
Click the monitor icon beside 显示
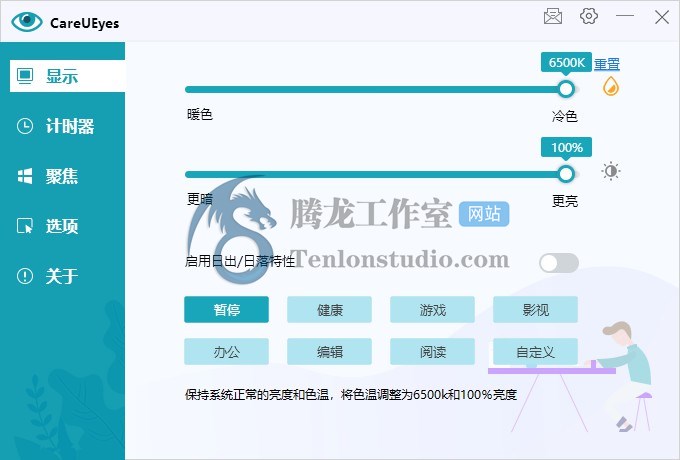pos(25,76)
